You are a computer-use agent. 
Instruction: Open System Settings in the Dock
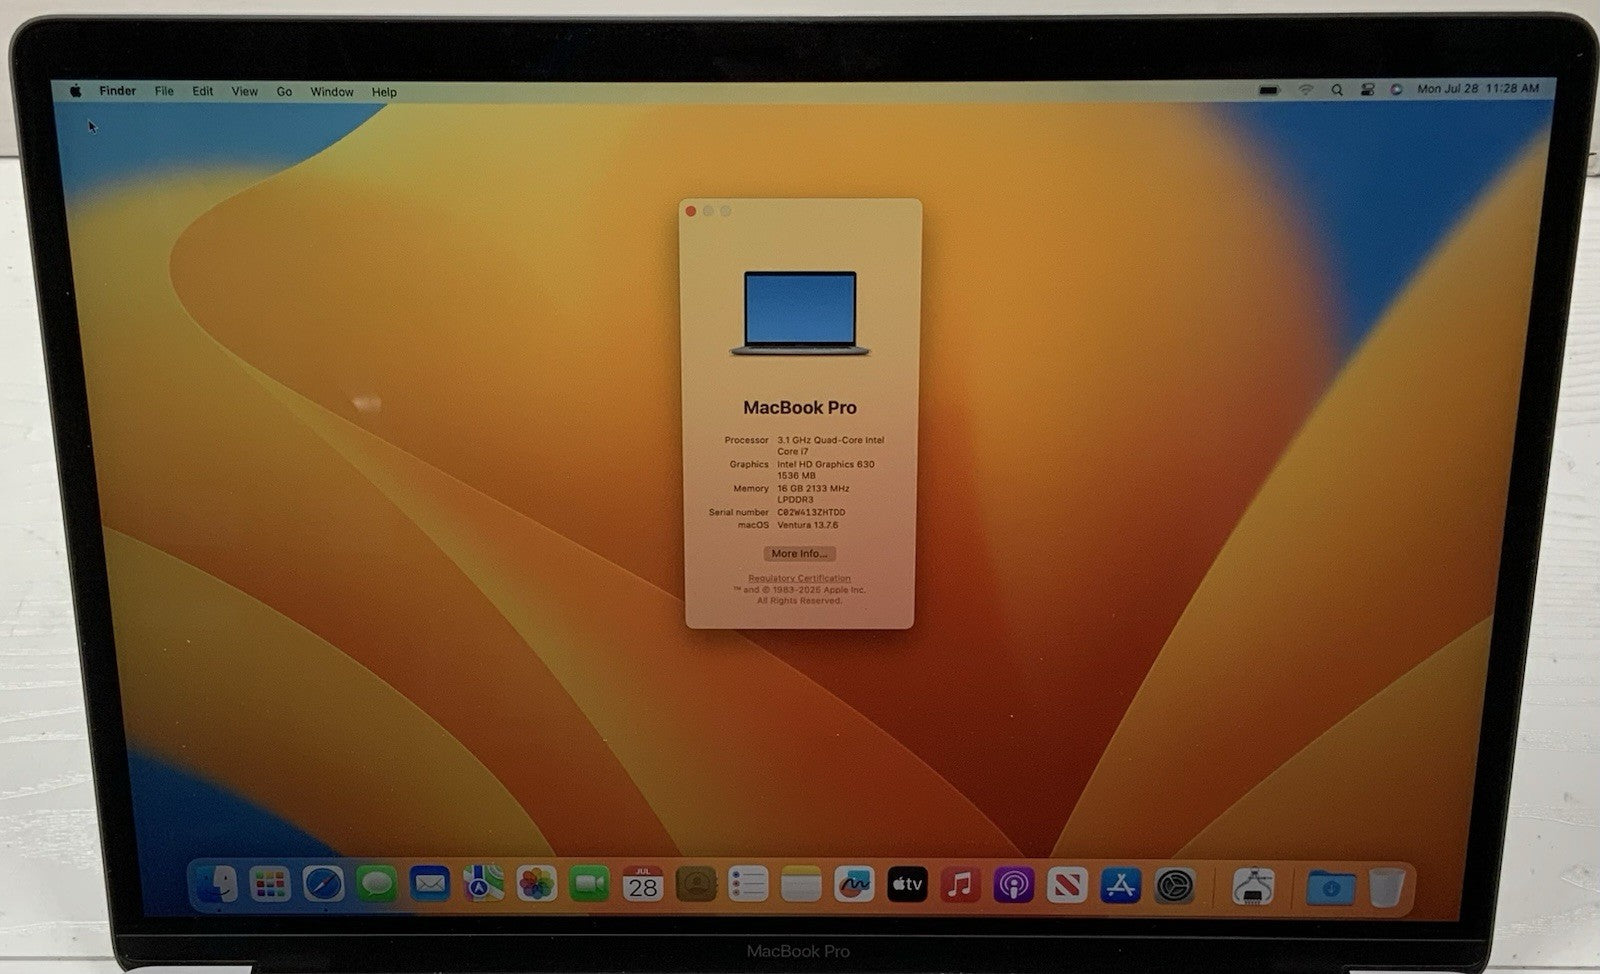pos(1175,885)
